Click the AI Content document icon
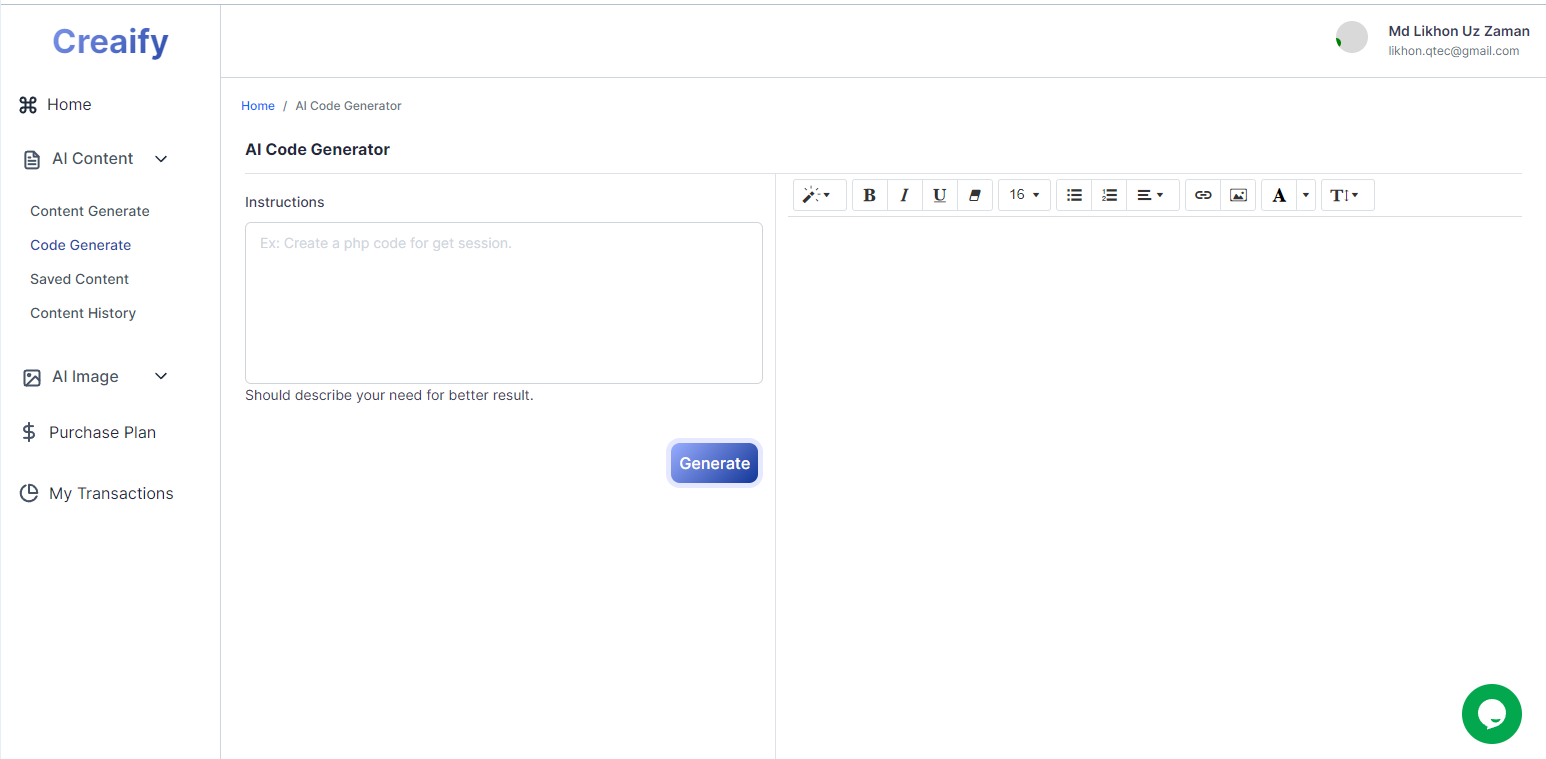1546x759 pixels. tap(32, 159)
